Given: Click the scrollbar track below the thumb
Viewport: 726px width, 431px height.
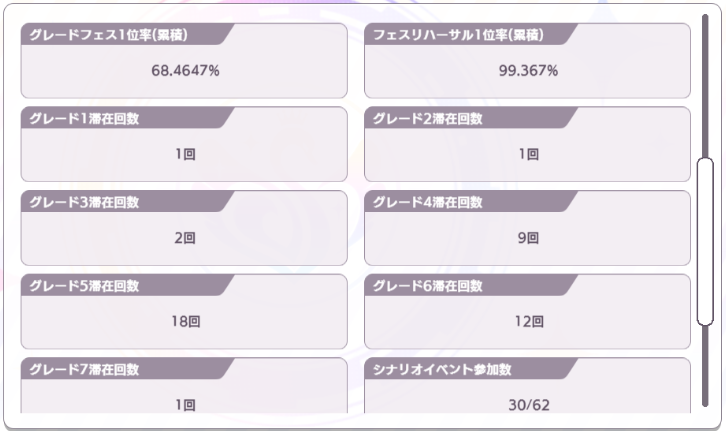Looking at the screenshot, I should coord(705,366).
